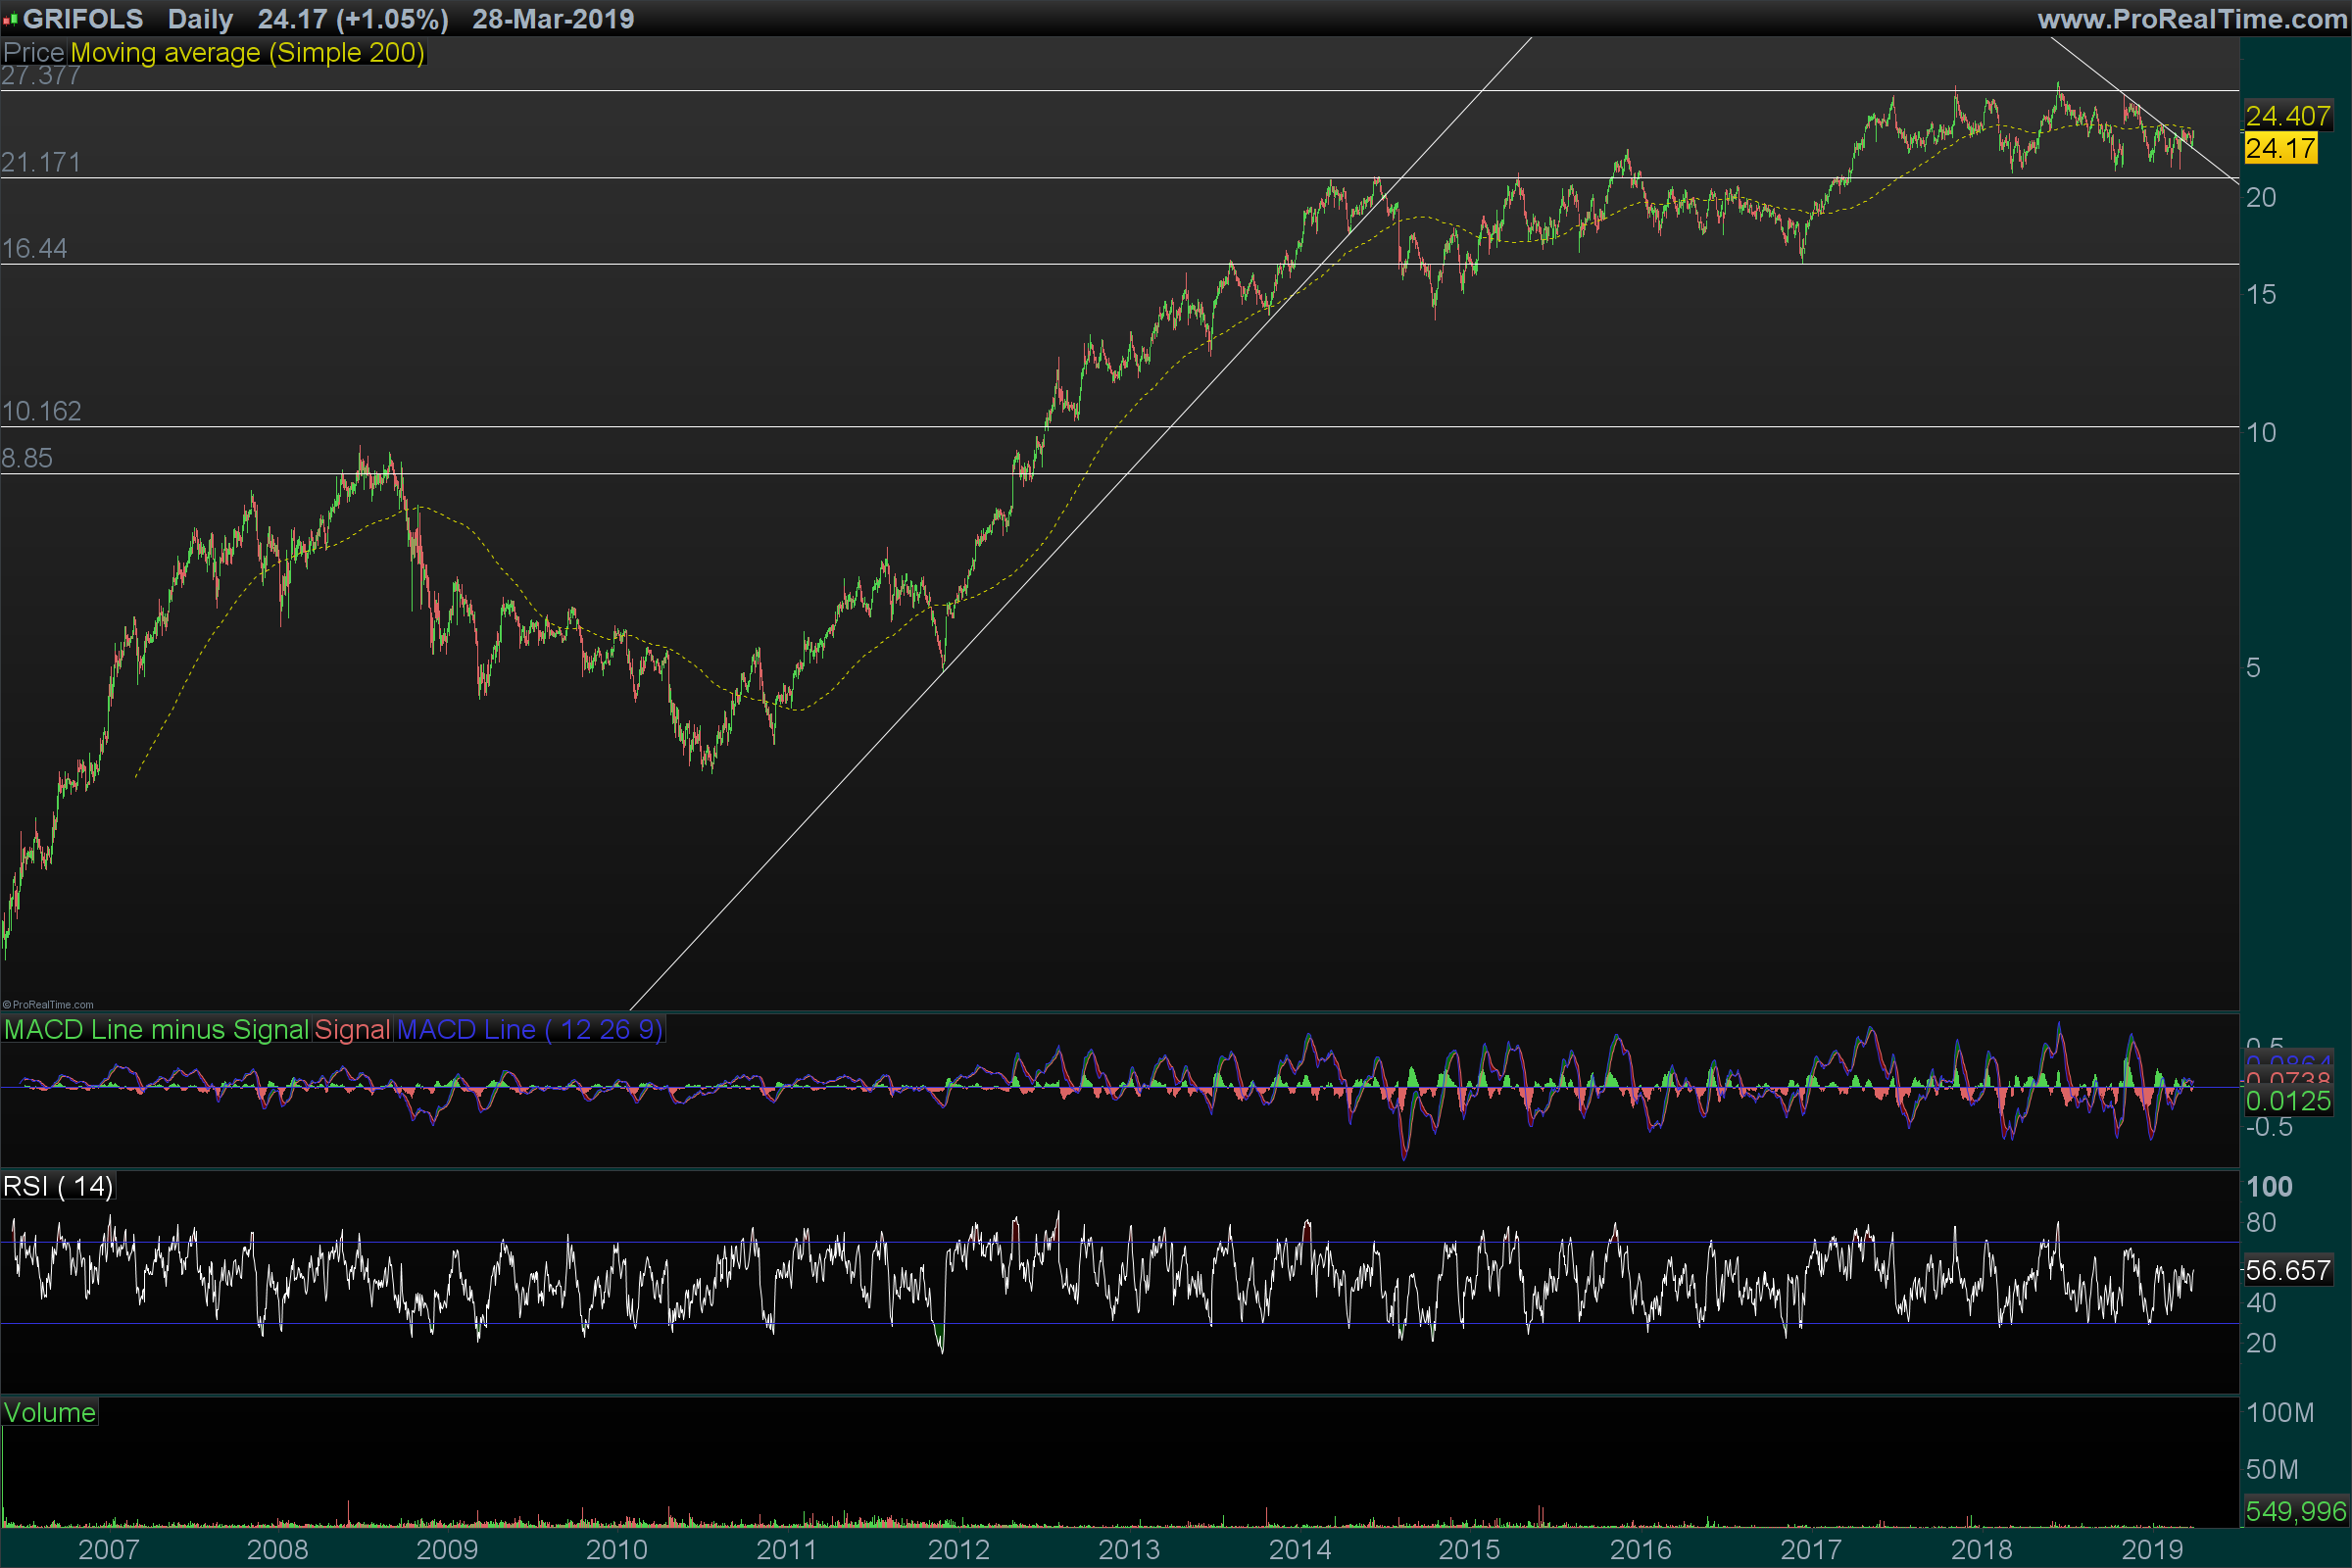Click the green Volume panel label
This screenshot has height=1568, width=2352.
coord(50,1413)
